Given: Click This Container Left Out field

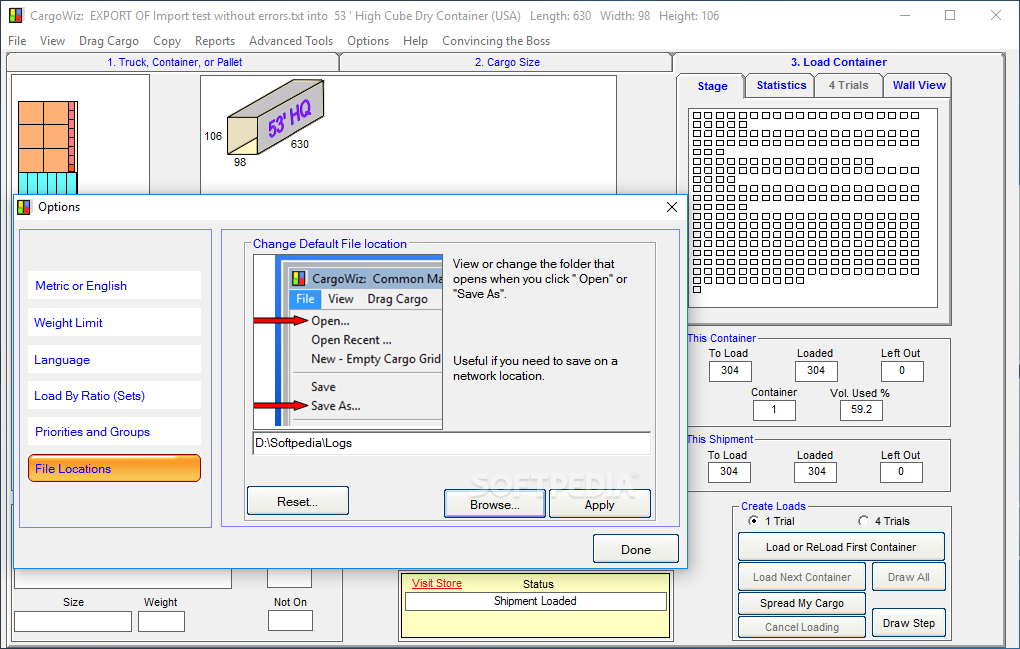Looking at the screenshot, I should point(902,371).
